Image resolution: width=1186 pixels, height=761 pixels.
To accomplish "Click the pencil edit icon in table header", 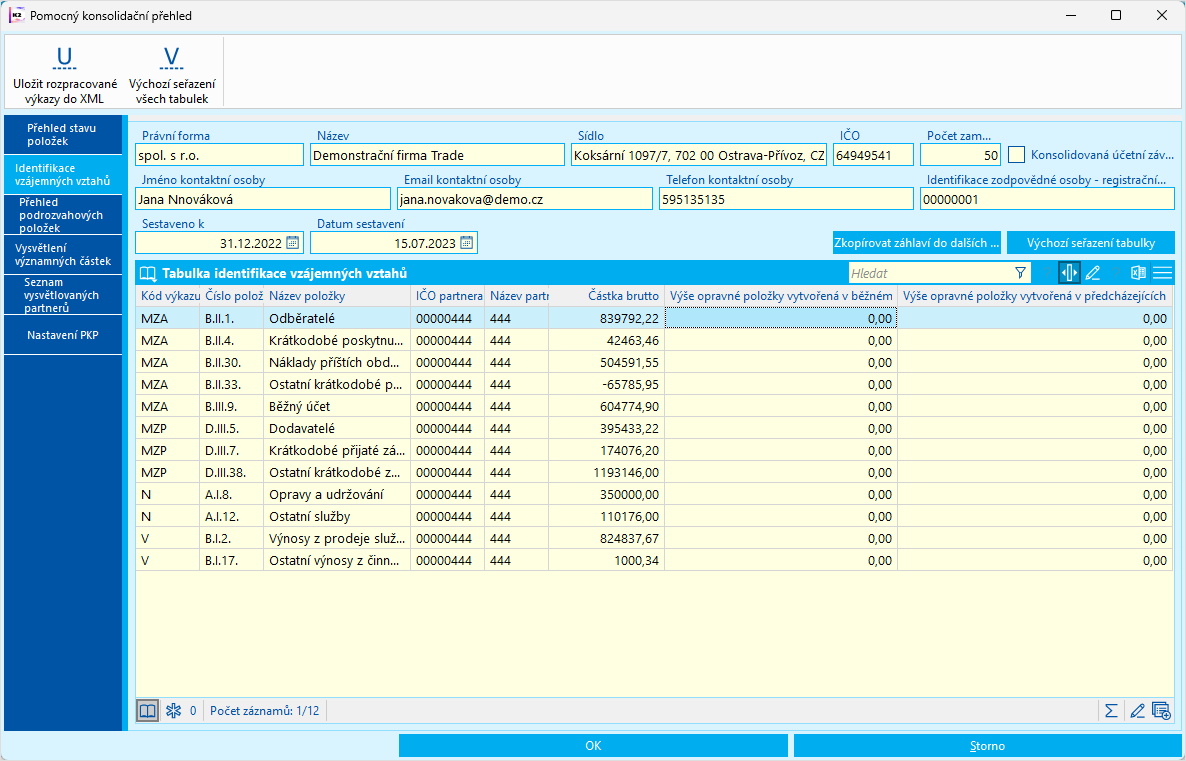I will point(1093,273).
